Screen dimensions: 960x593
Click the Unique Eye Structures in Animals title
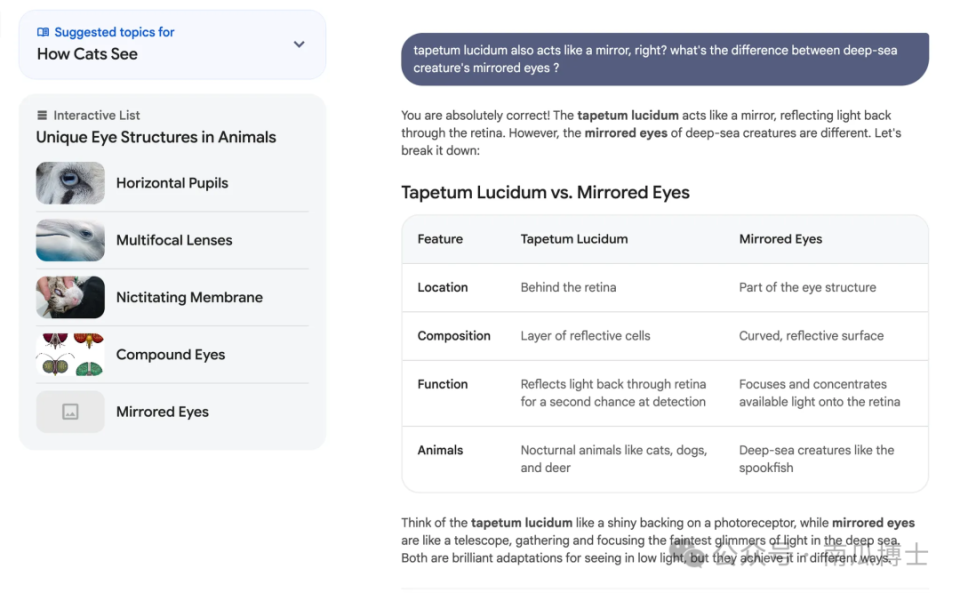tap(156, 137)
